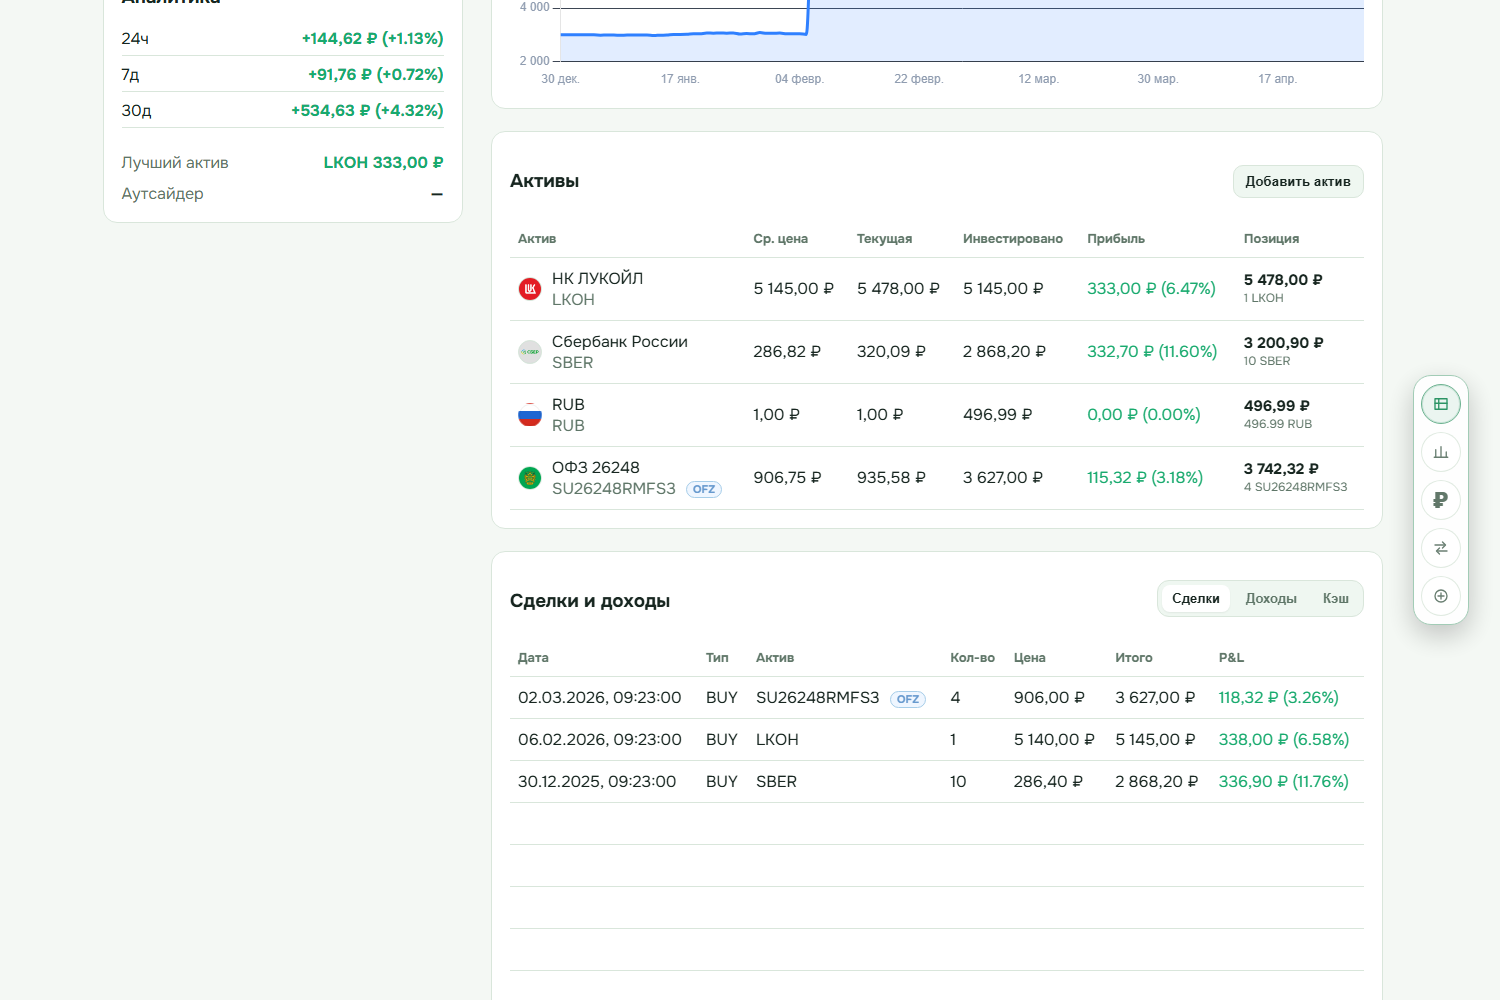Click the LKOH asset in trades table

[777, 739]
